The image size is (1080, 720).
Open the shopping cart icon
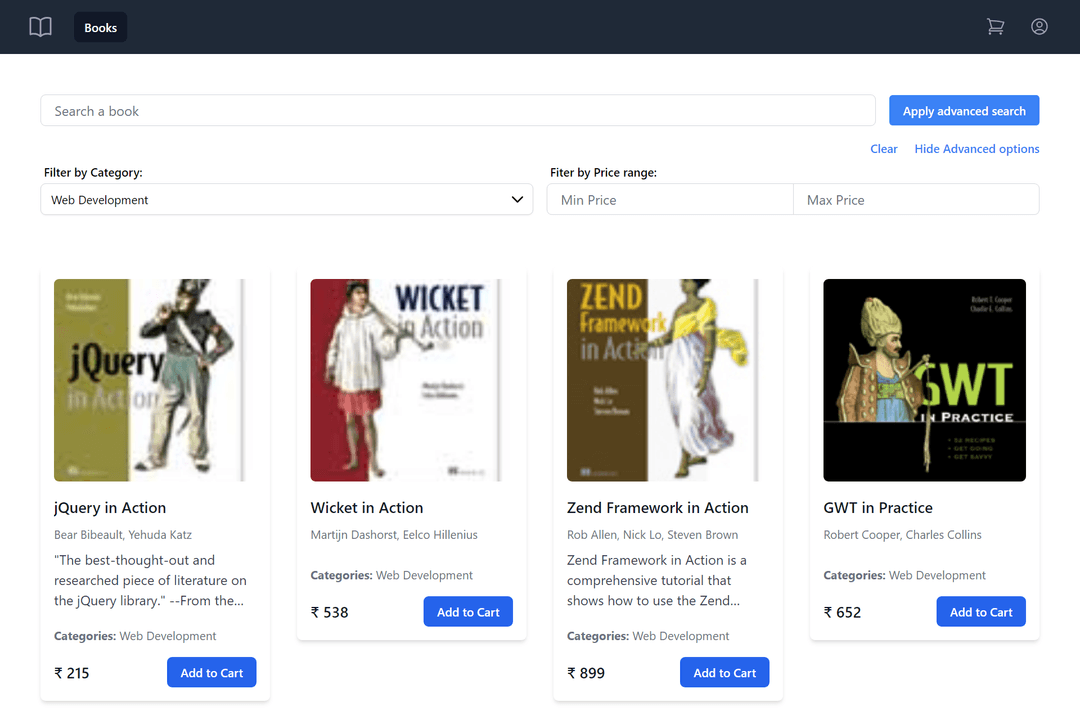click(x=995, y=27)
